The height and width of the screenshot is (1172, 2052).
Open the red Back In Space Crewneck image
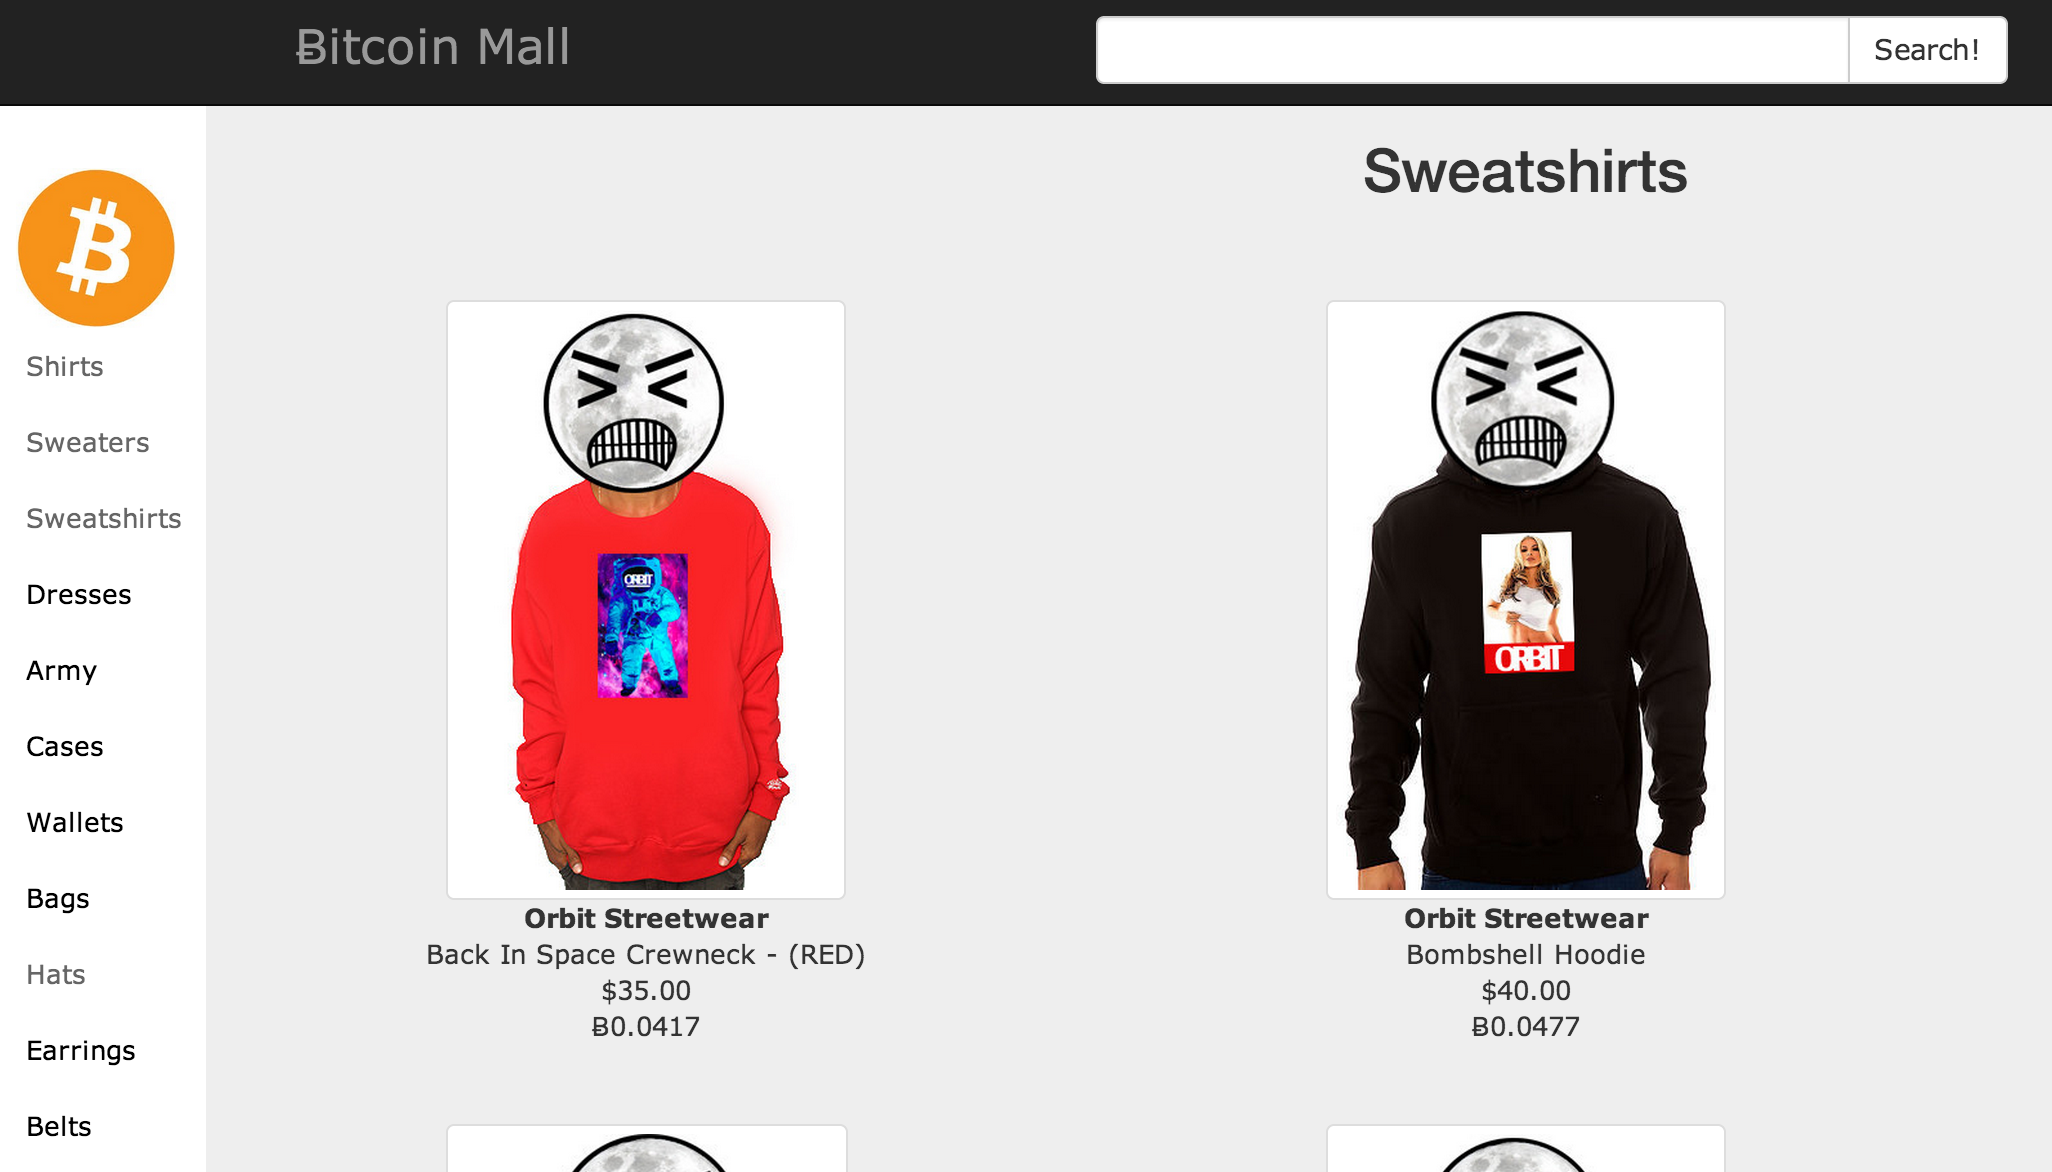pyautogui.click(x=646, y=600)
